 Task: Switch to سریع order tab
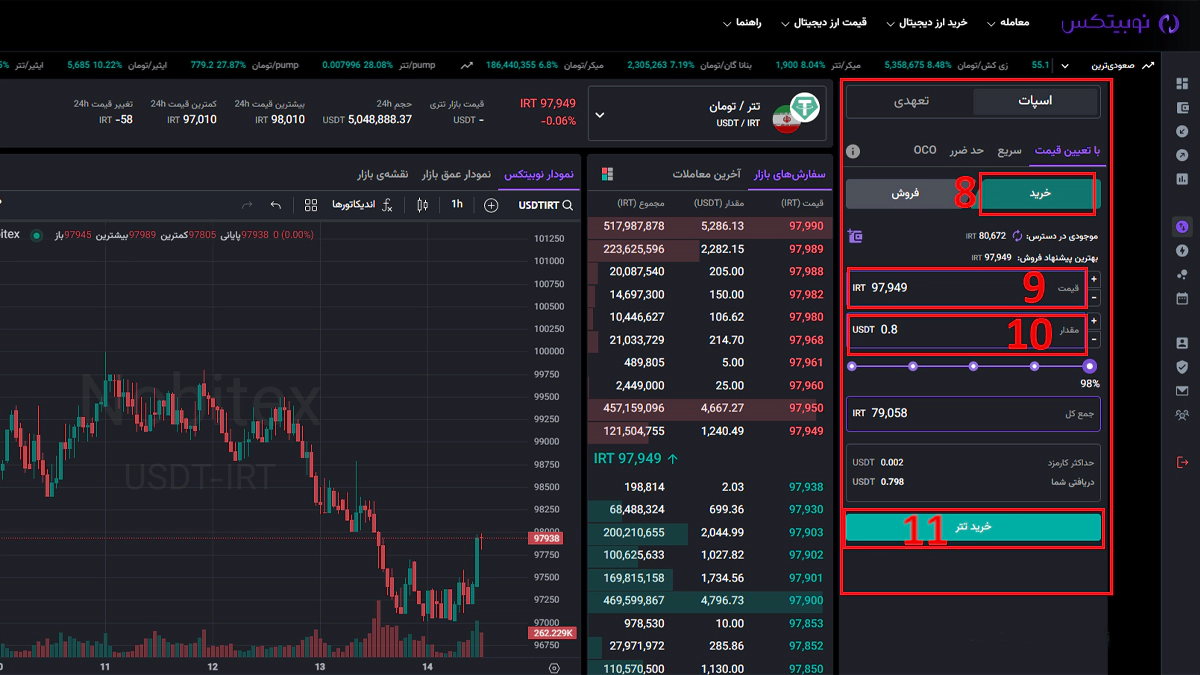click(1009, 150)
